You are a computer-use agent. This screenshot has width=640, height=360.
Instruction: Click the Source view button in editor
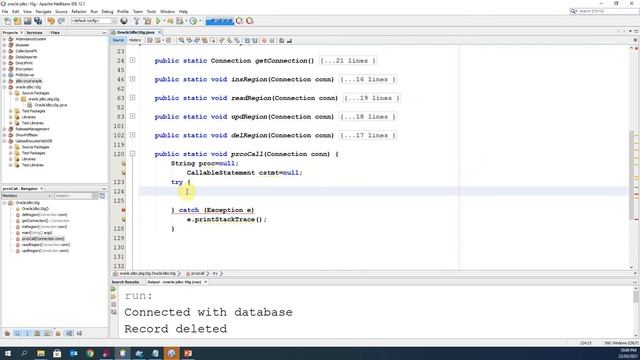(118, 40)
